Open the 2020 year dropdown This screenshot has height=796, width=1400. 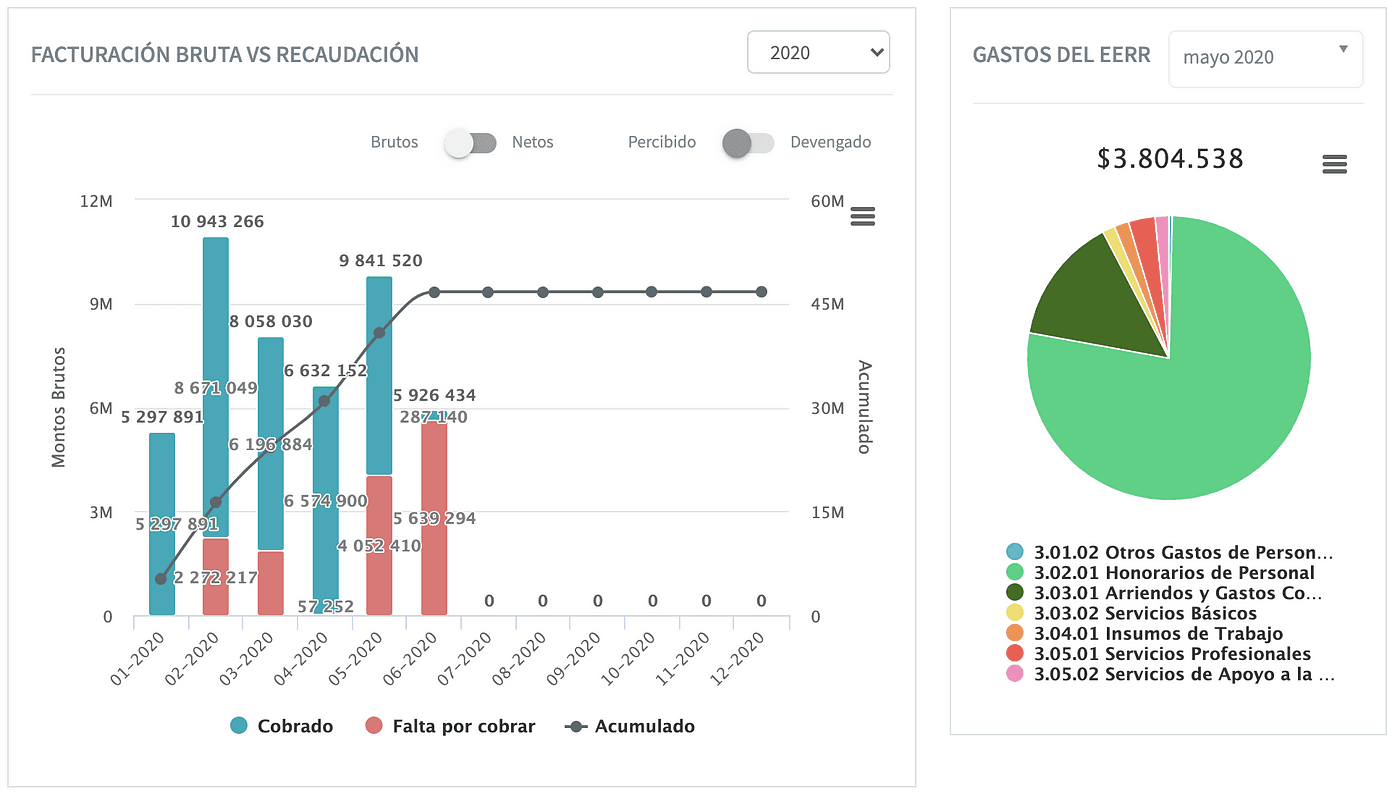tap(819, 52)
